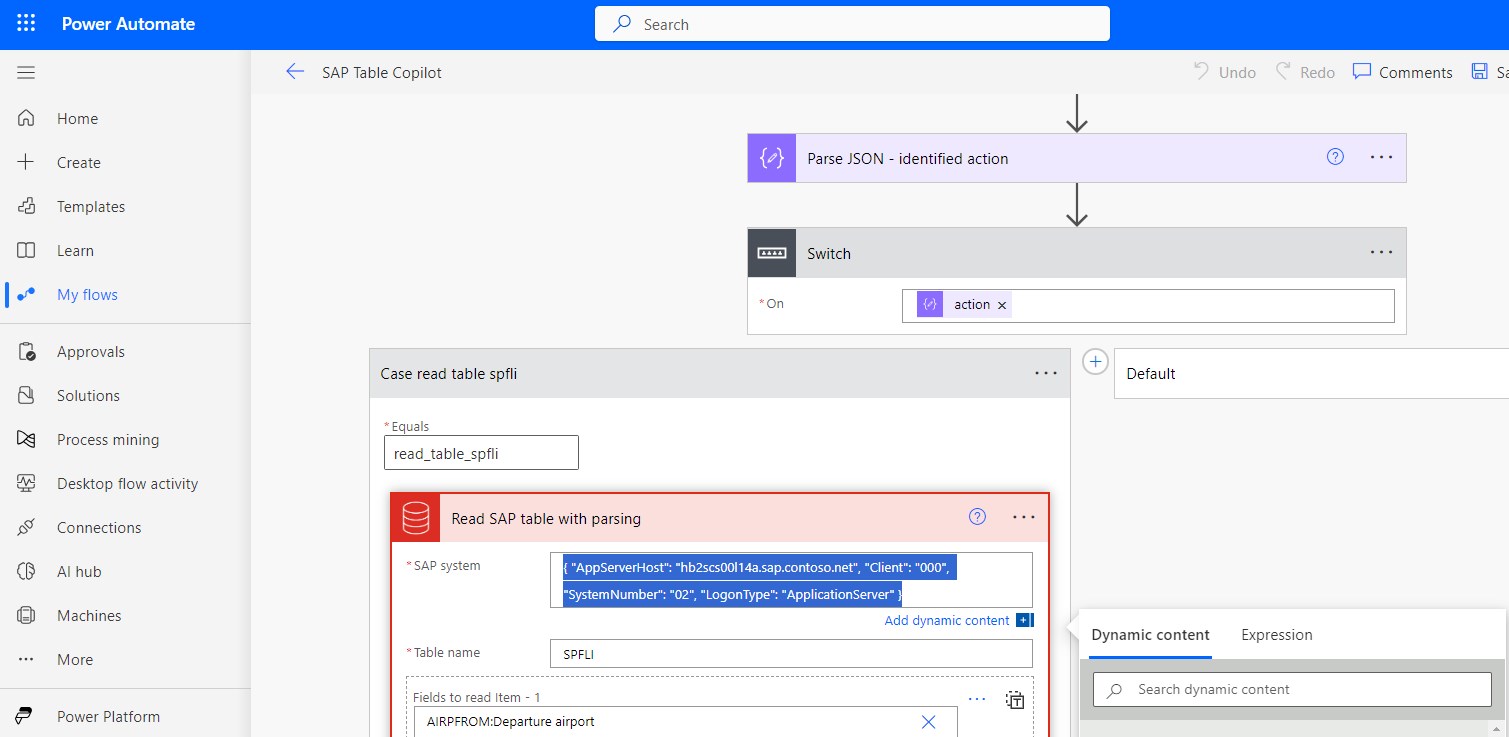Select the Read SAP table with parsing title
The height and width of the screenshot is (737, 1509).
click(546, 518)
